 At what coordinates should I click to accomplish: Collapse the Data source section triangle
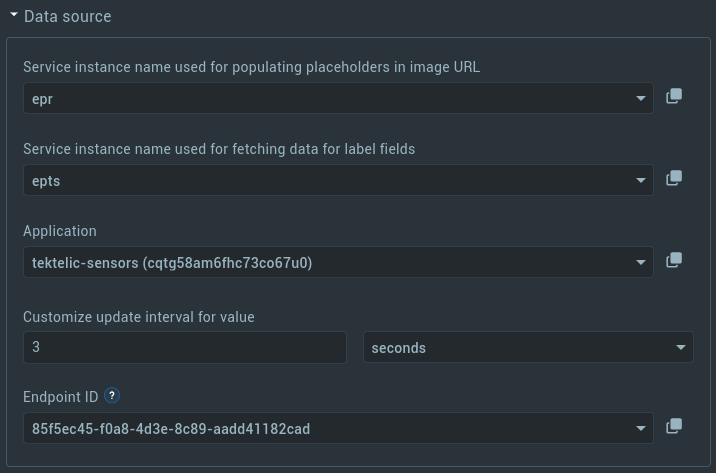click(x=14, y=15)
